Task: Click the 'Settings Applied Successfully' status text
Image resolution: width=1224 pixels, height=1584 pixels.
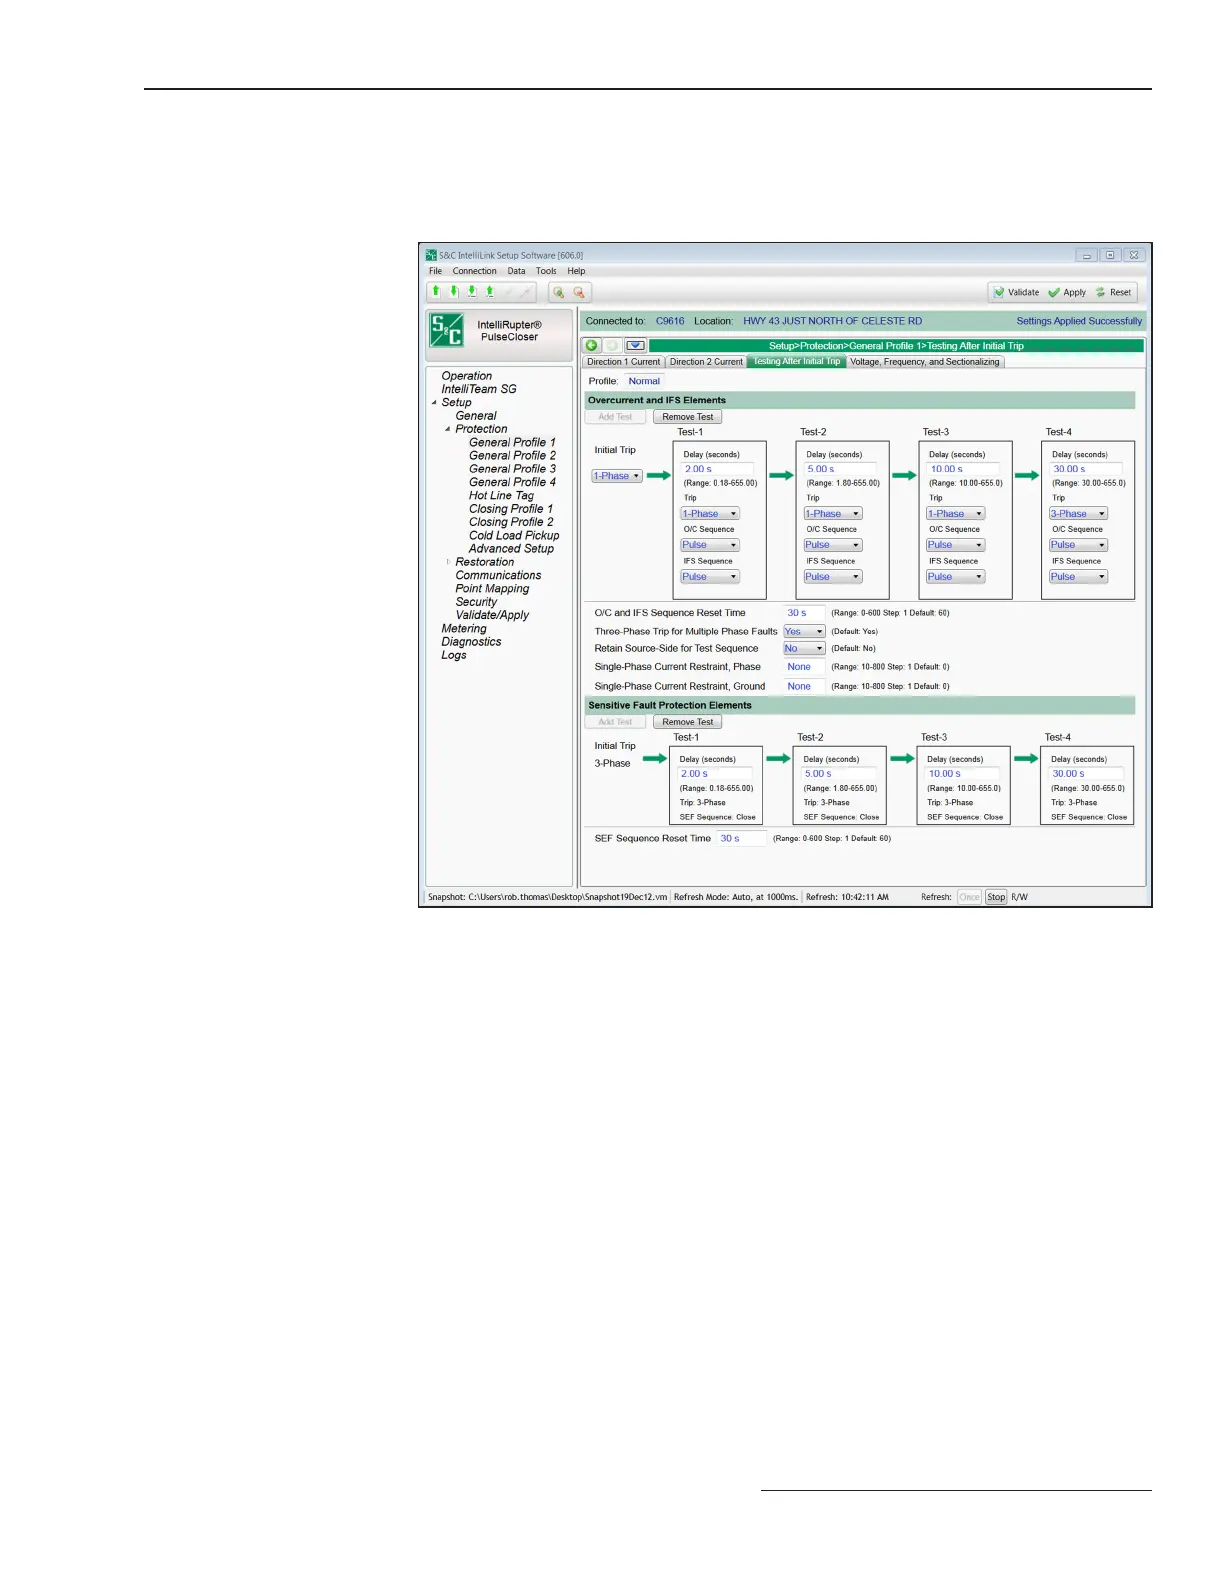Action: coord(1079,321)
